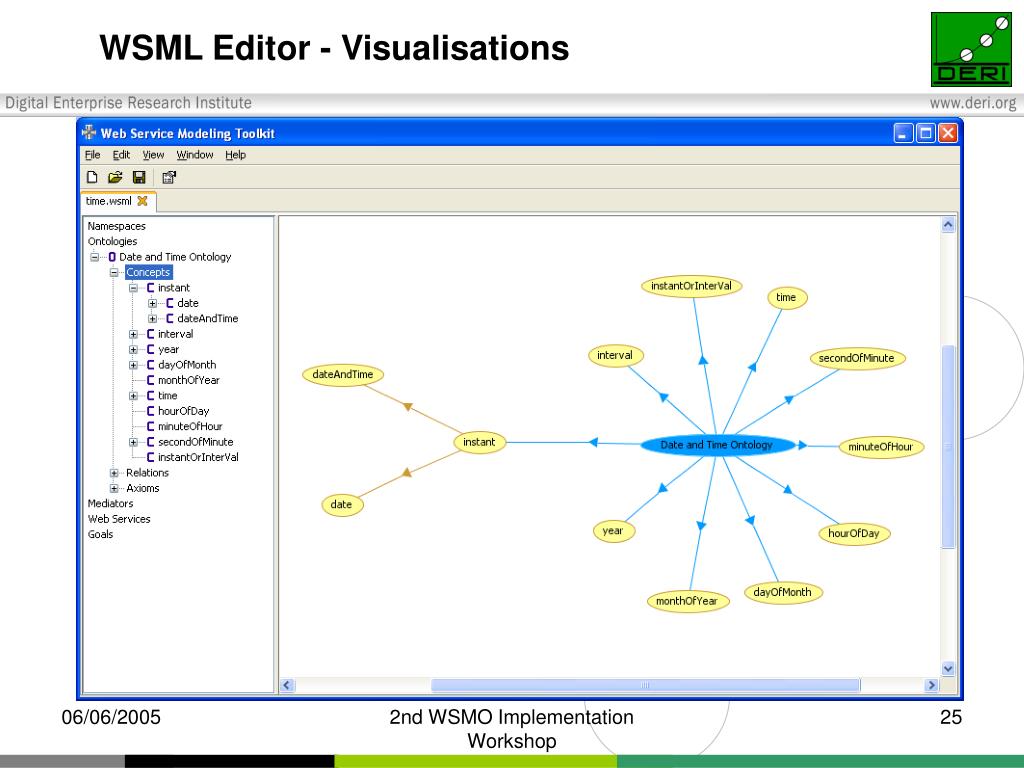Click the concept icon beside year in the tree

point(150,349)
